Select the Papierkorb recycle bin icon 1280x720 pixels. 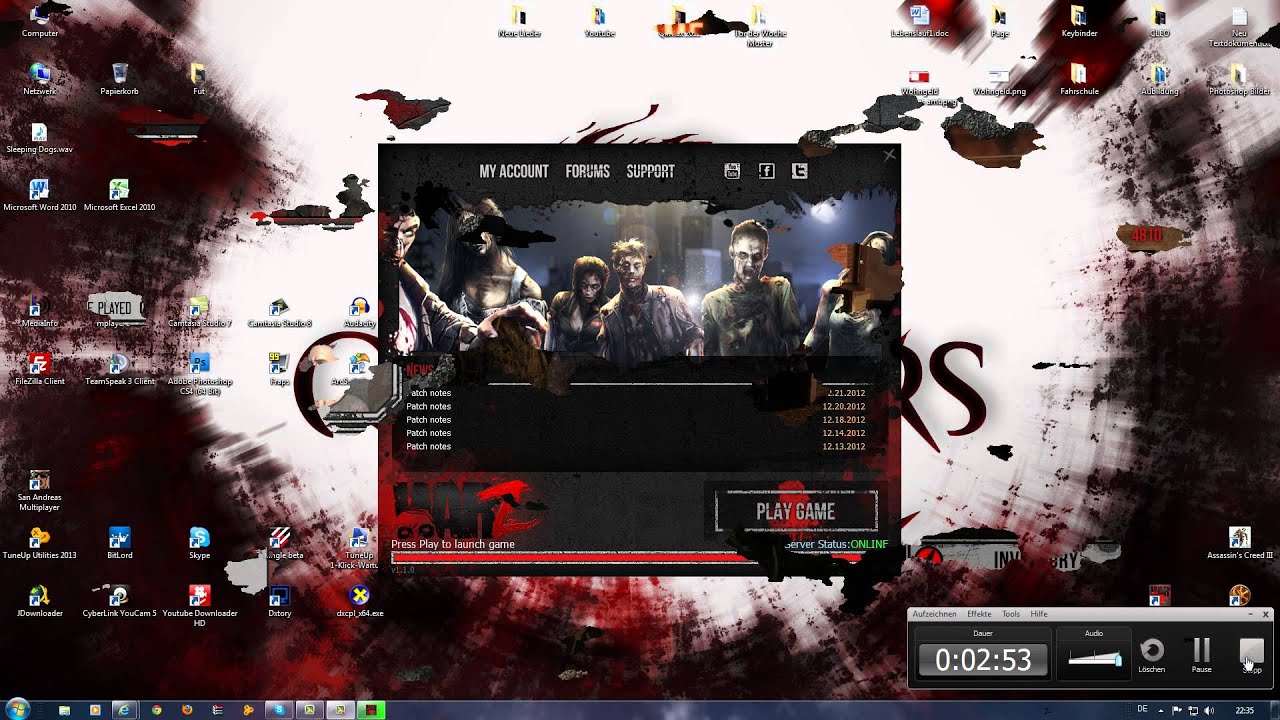pyautogui.click(x=119, y=79)
